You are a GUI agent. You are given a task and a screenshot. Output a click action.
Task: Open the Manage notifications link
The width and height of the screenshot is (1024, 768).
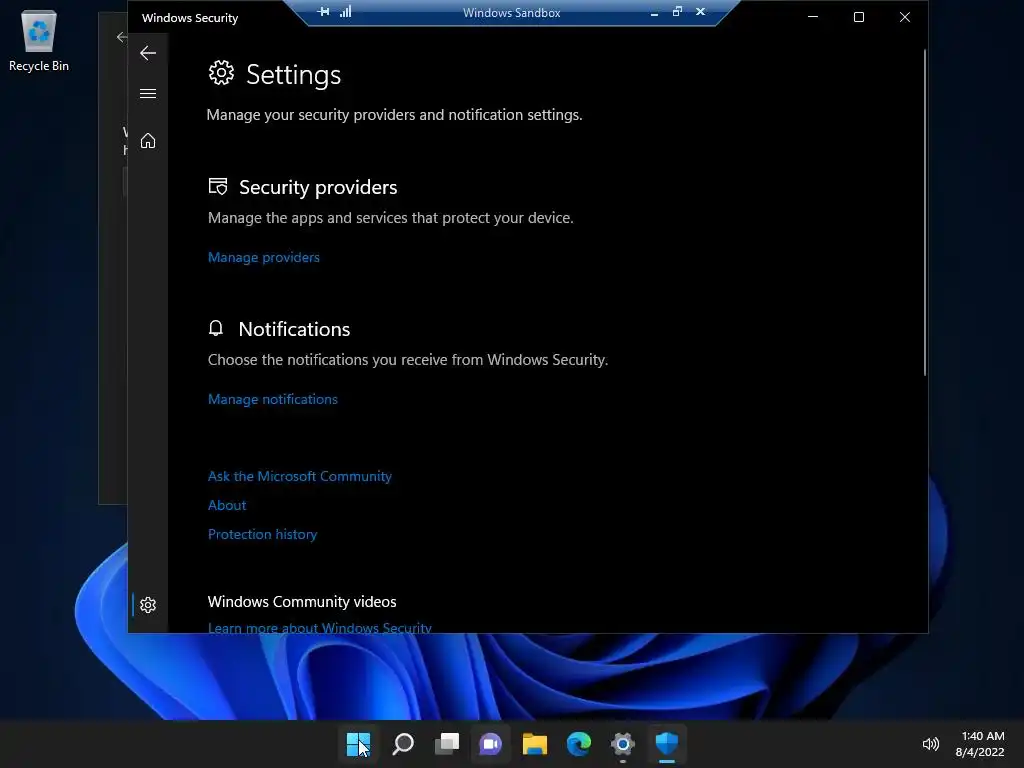tap(272, 399)
